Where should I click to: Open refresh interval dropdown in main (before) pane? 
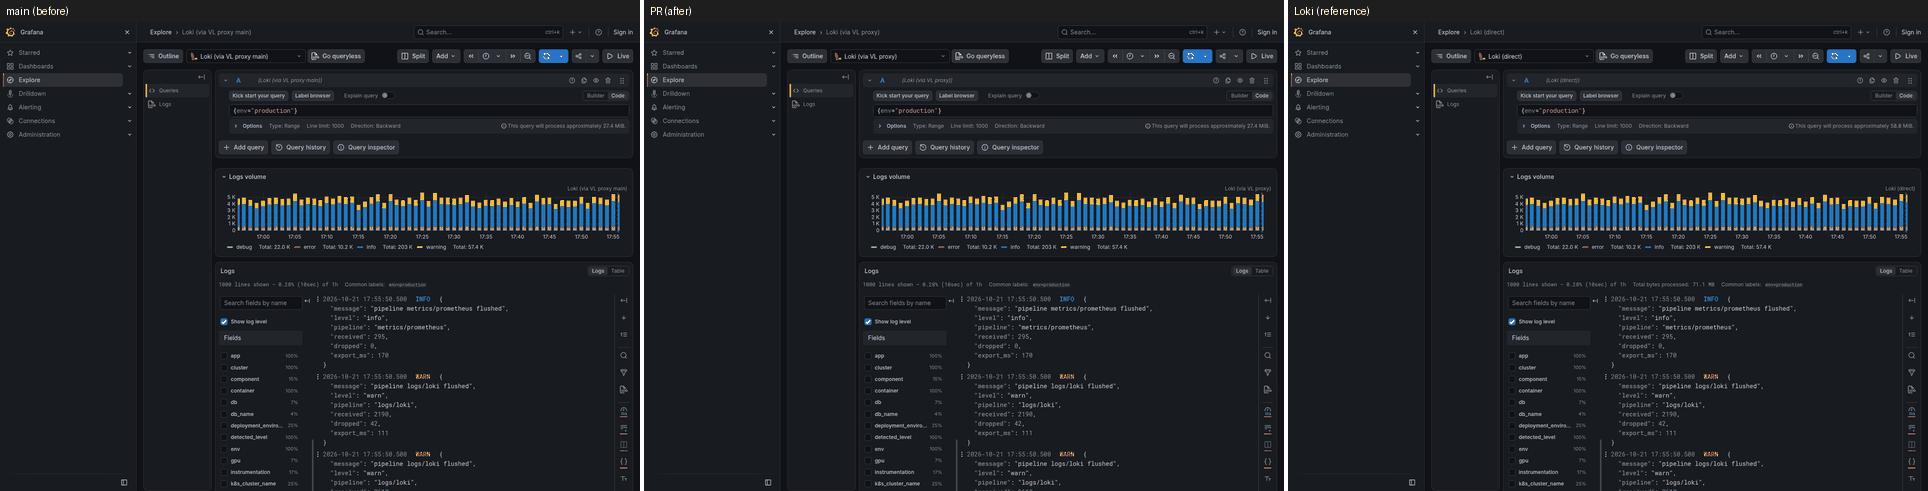561,56
